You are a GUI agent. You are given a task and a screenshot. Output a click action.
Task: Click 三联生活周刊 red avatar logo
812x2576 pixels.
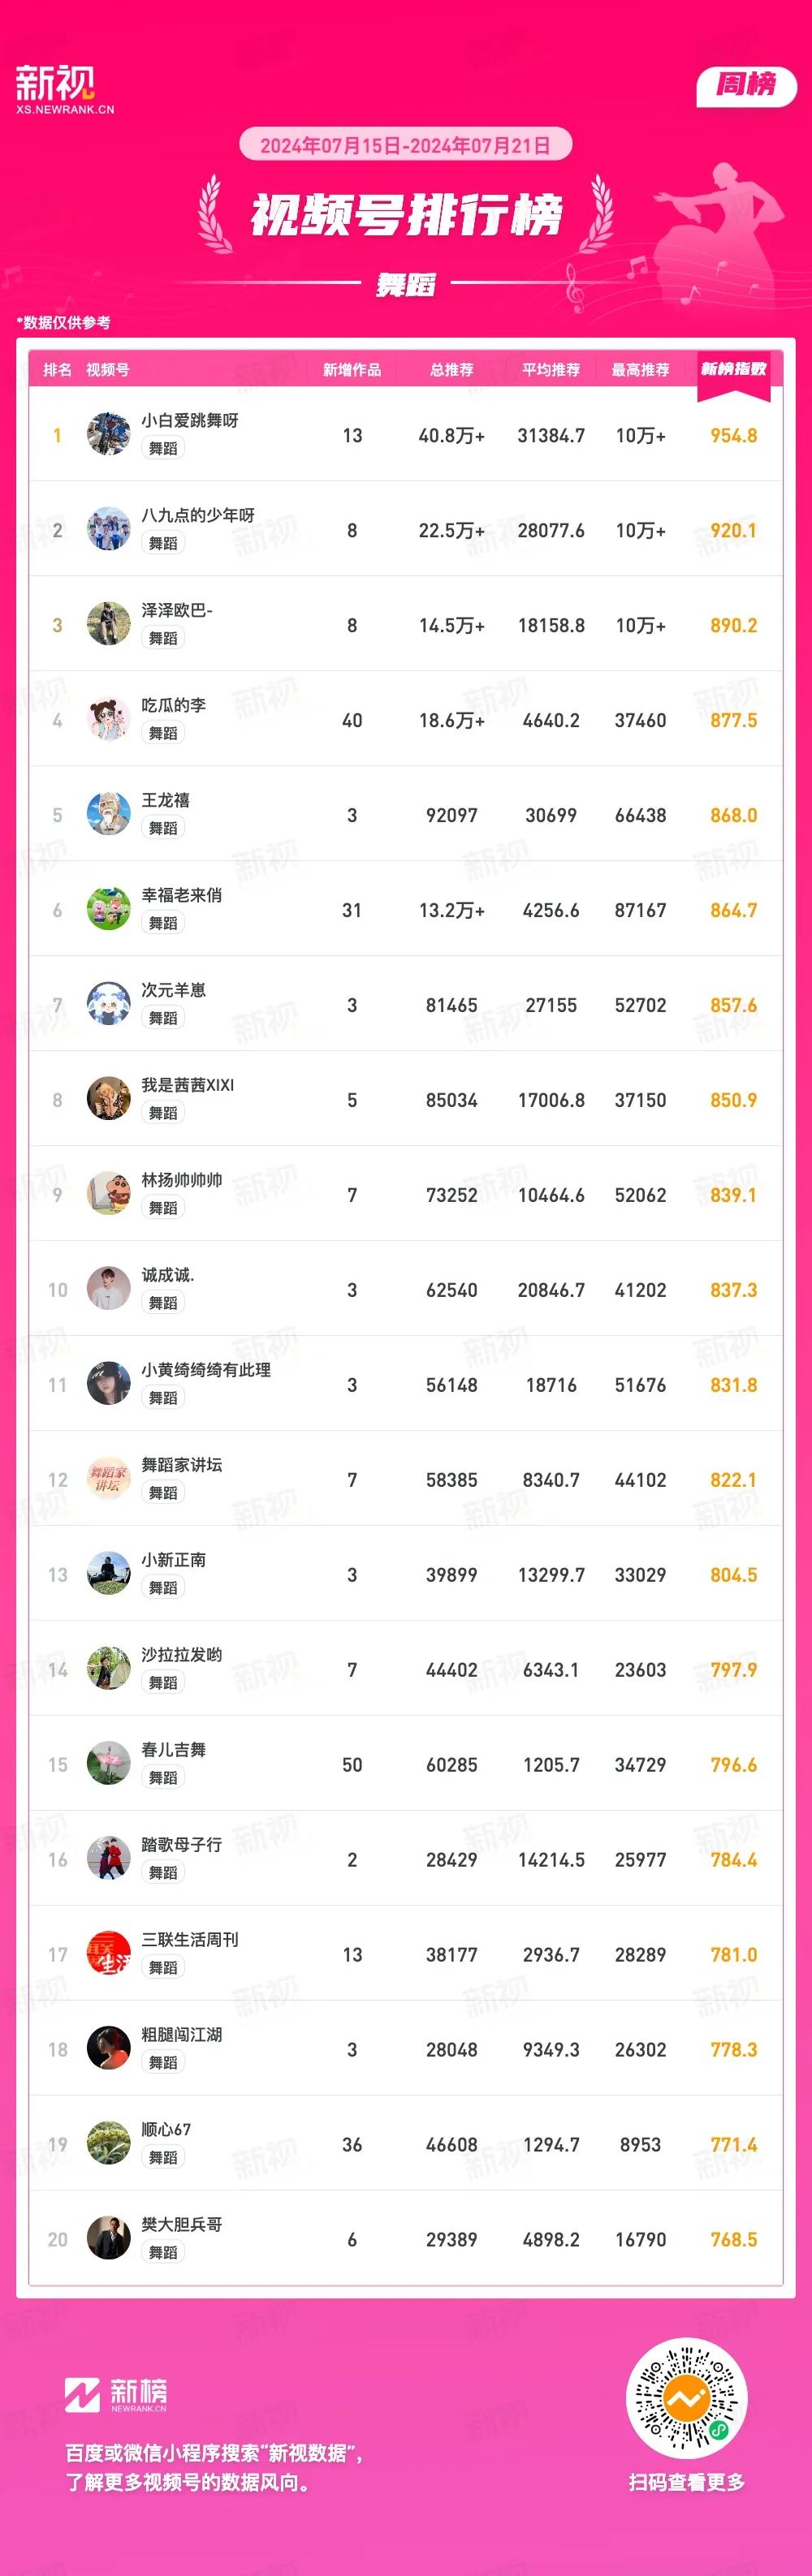point(108,1954)
